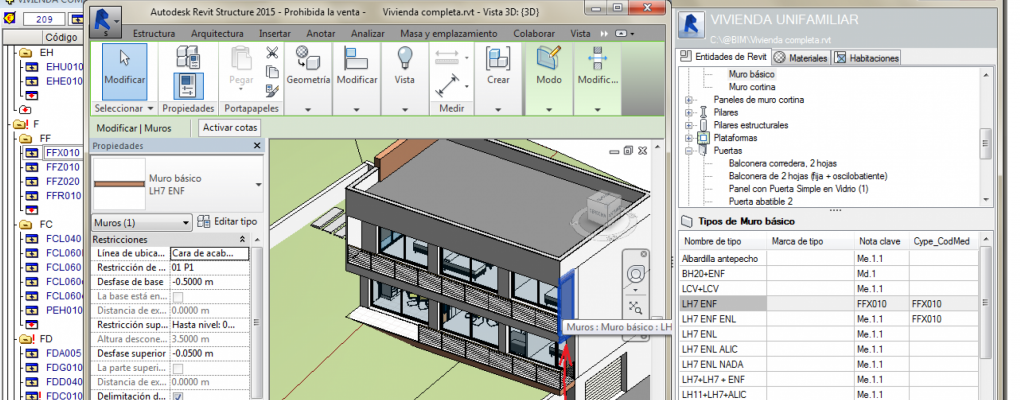Screen dimensions: 1020x400
Task: Select the LH7 ENF ENL row
Action: pyautogui.click(x=830, y=319)
